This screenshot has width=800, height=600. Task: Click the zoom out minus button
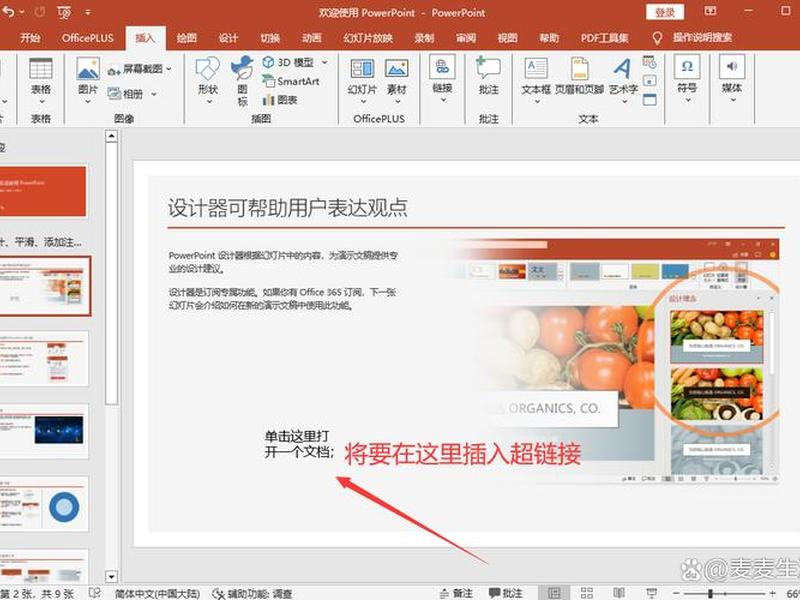(x=676, y=593)
